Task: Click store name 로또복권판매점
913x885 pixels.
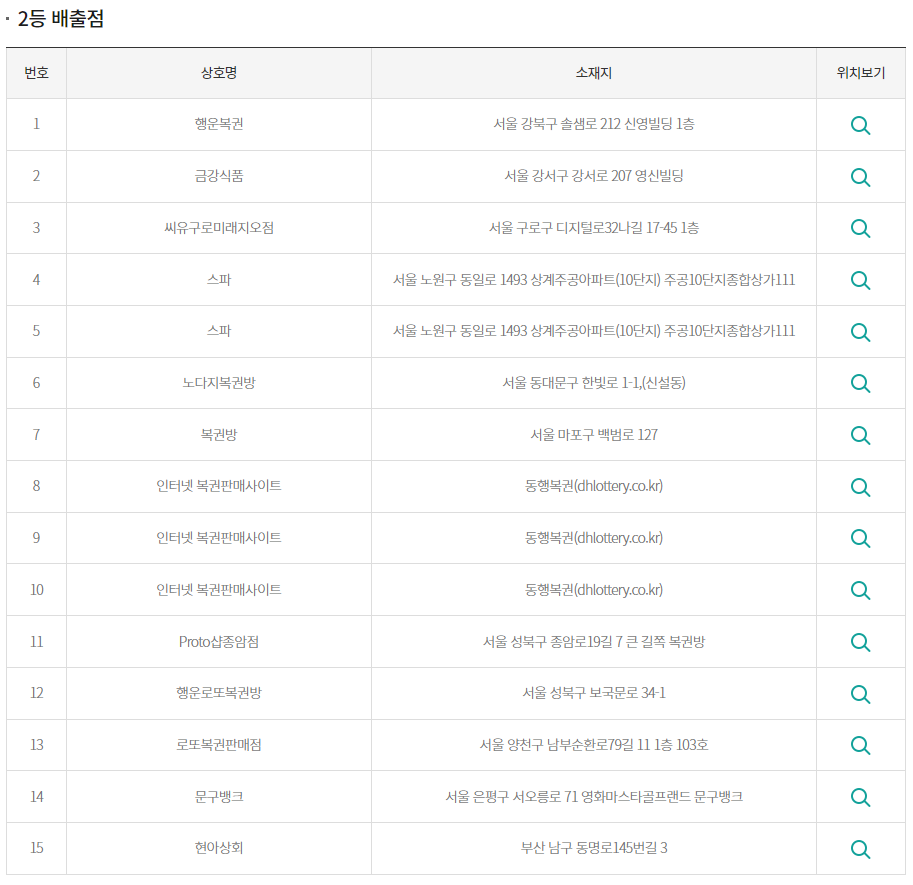Action: click(x=219, y=745)
